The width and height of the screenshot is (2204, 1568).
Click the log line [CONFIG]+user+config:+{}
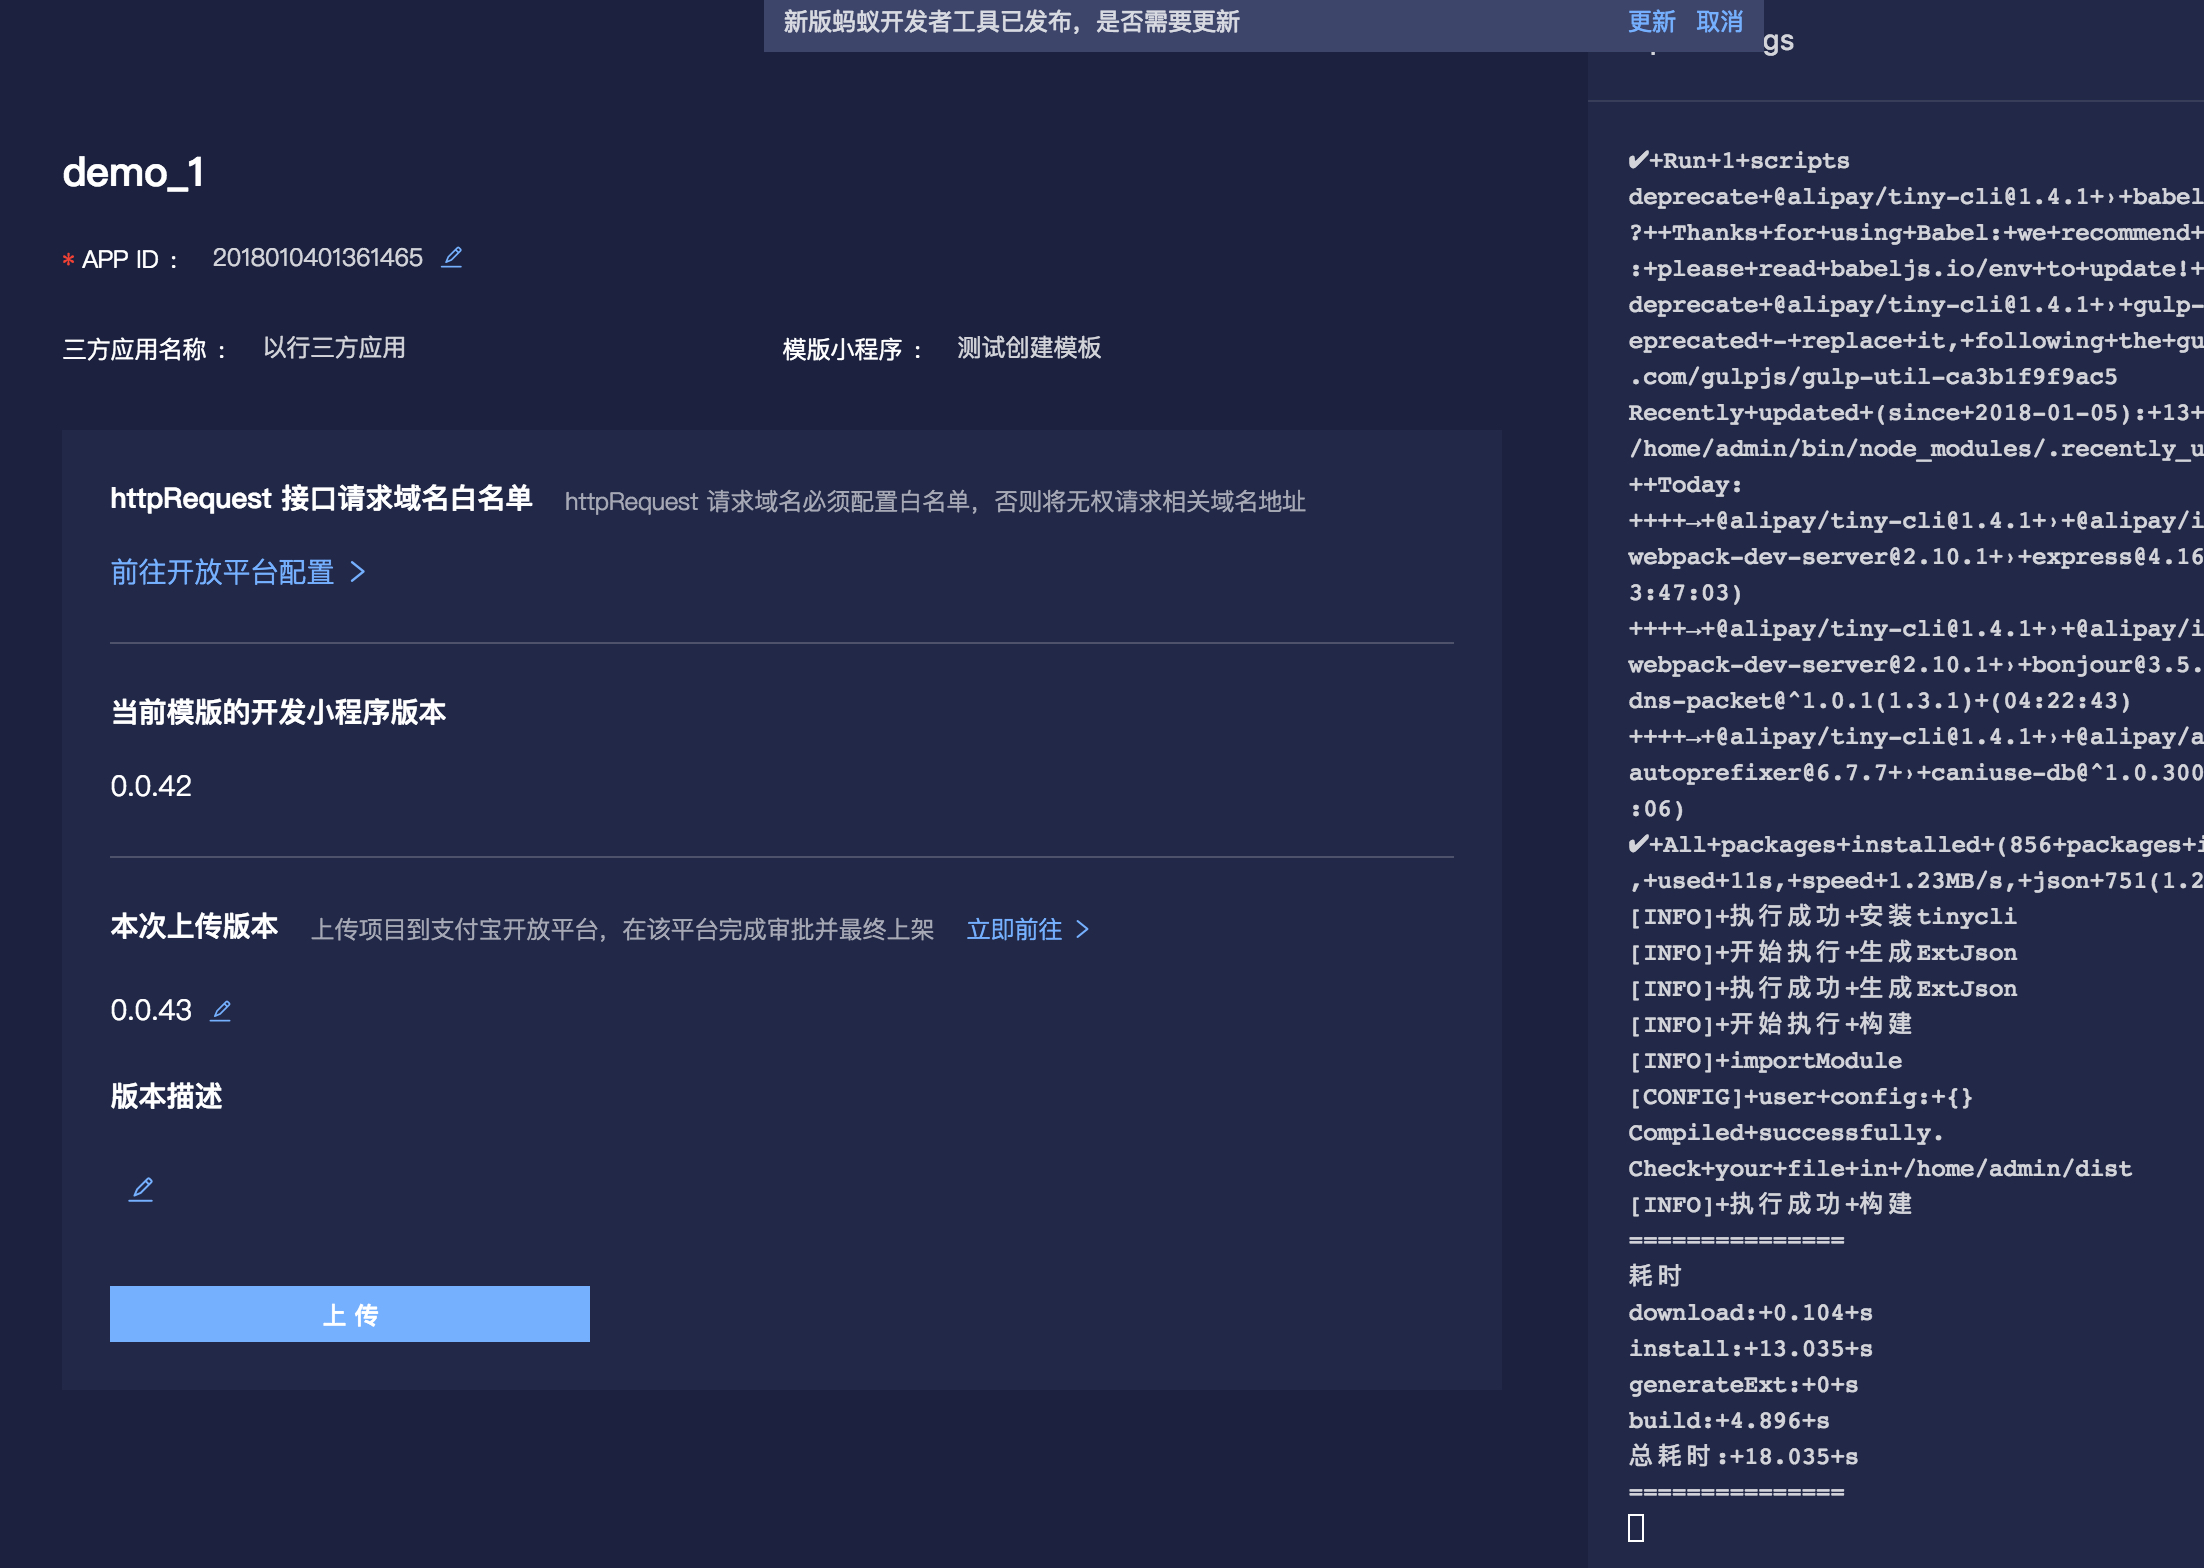[1800, 1097]
